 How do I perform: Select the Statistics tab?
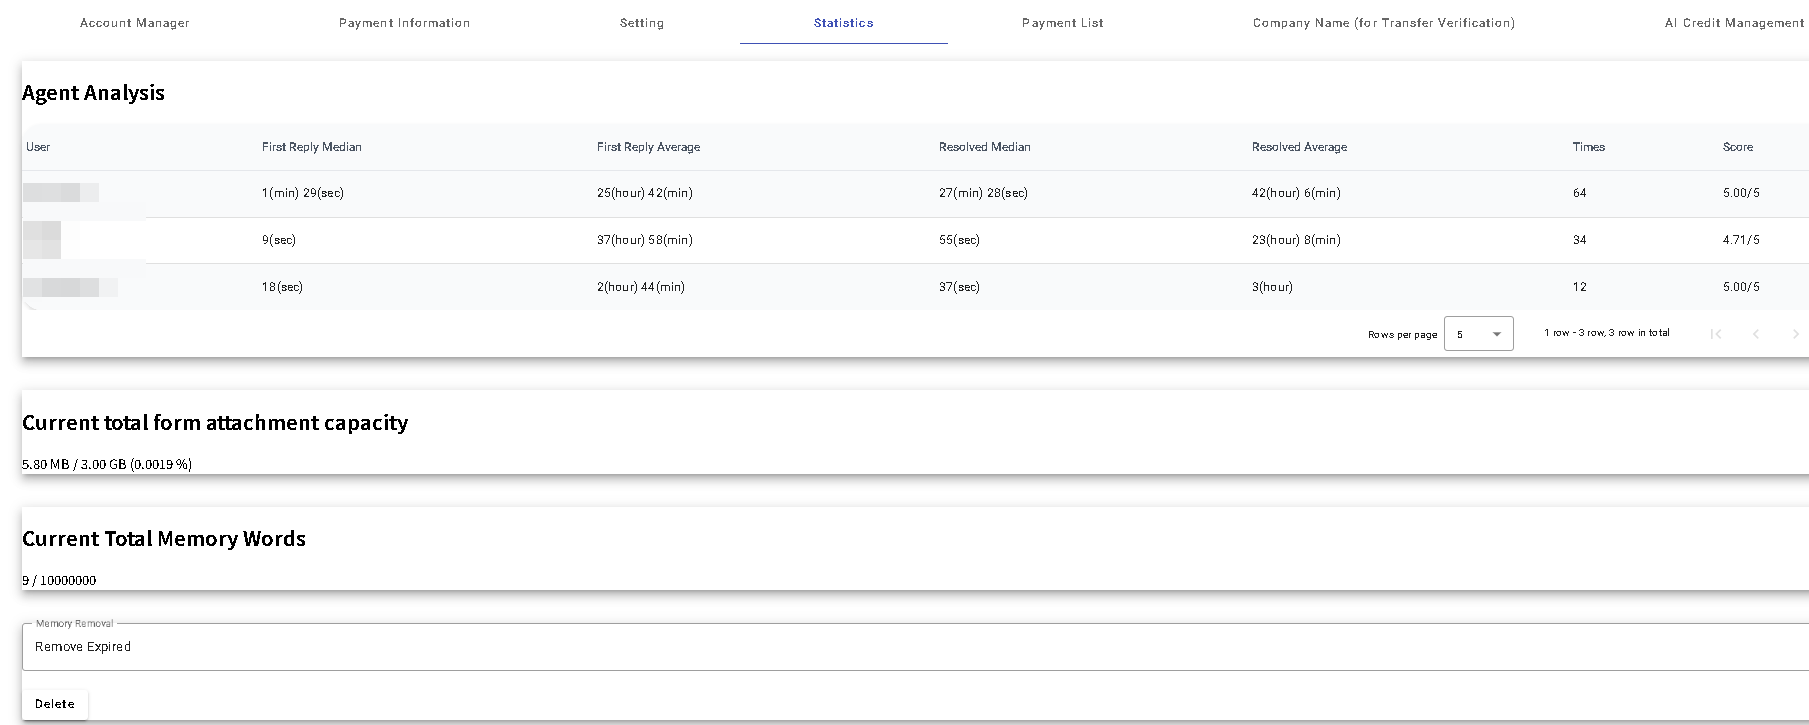pyautogui.click(x=843, y=23)
